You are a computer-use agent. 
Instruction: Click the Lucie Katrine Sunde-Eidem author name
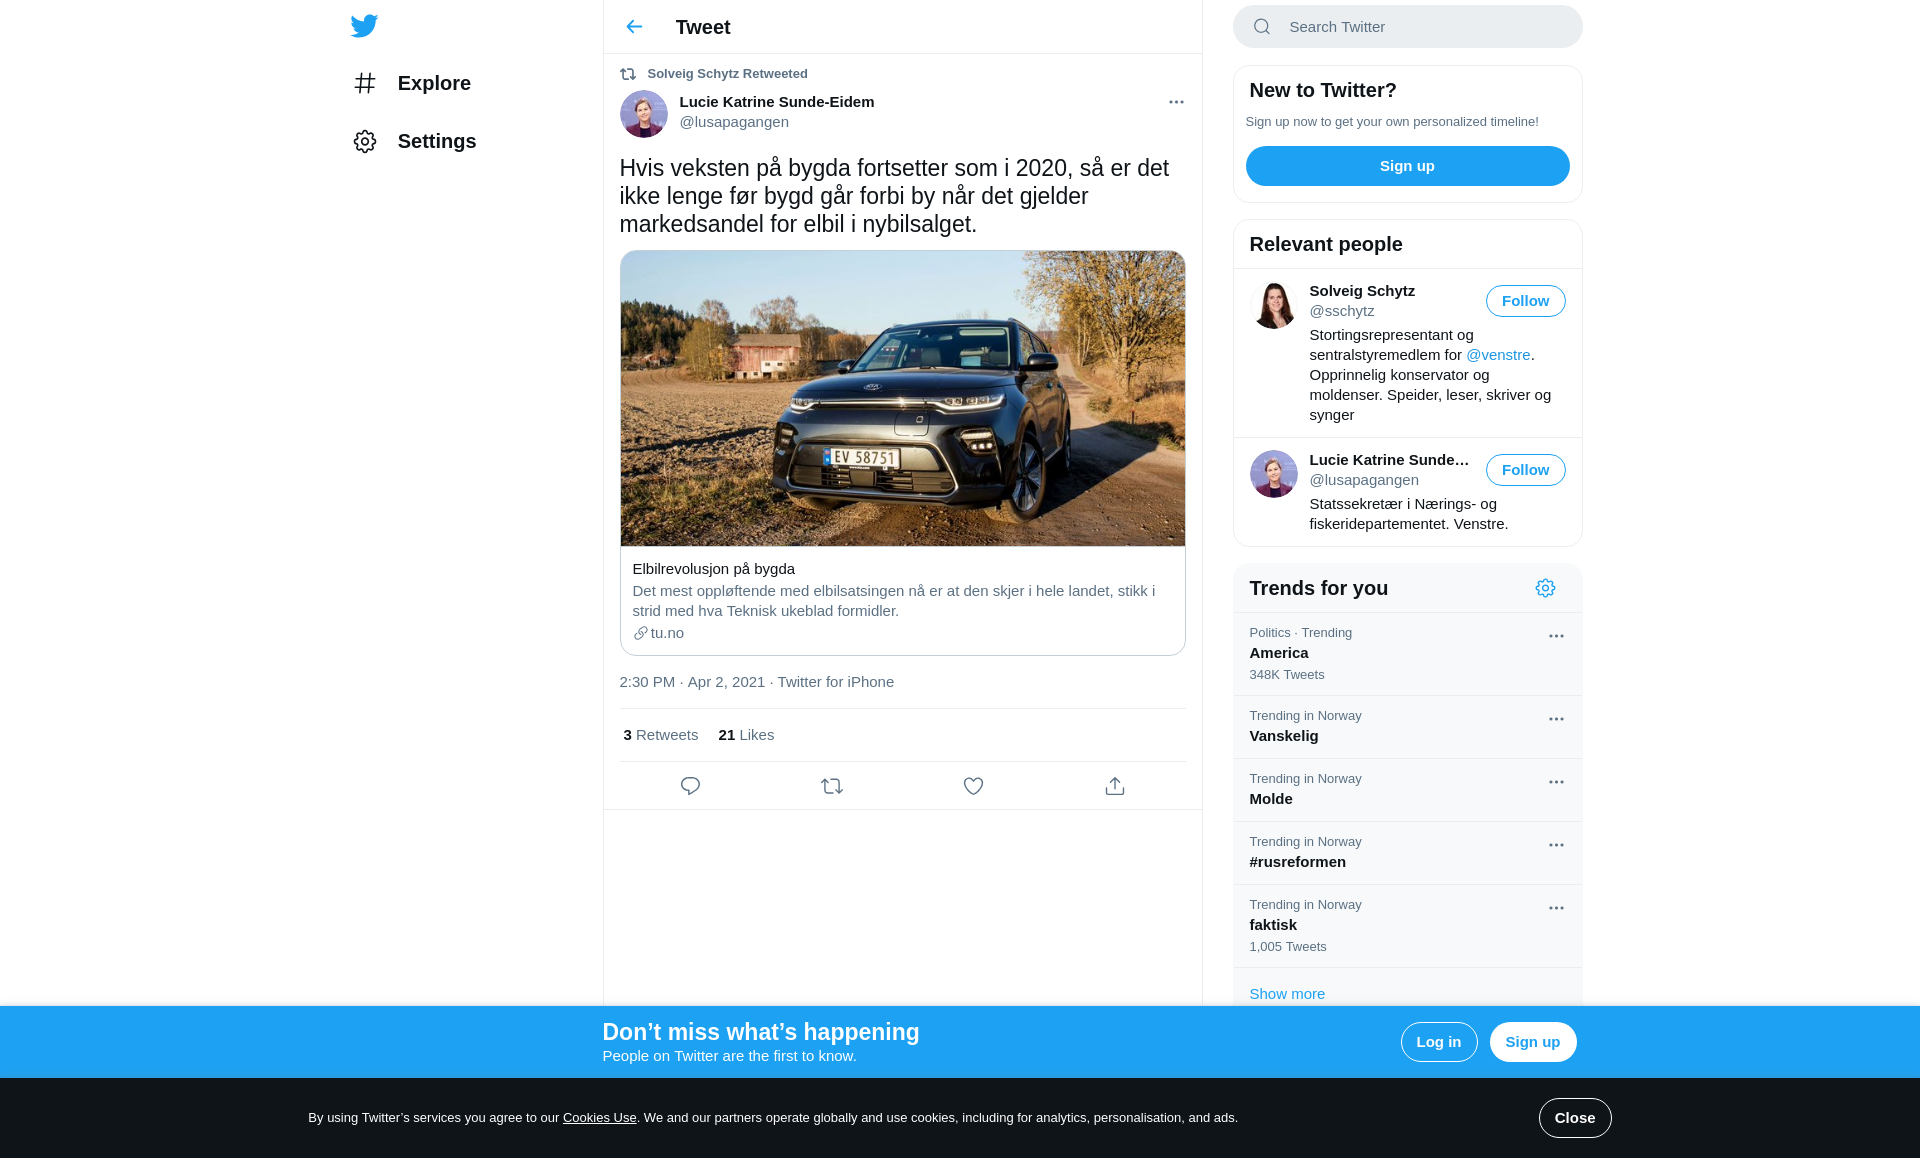[x=776, y=102]
